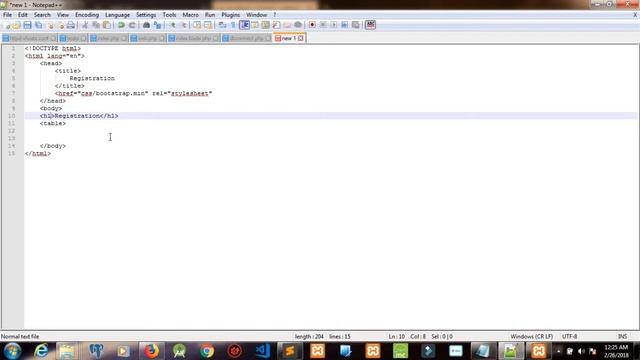Click line number 15 in the margin

(11, 153)
